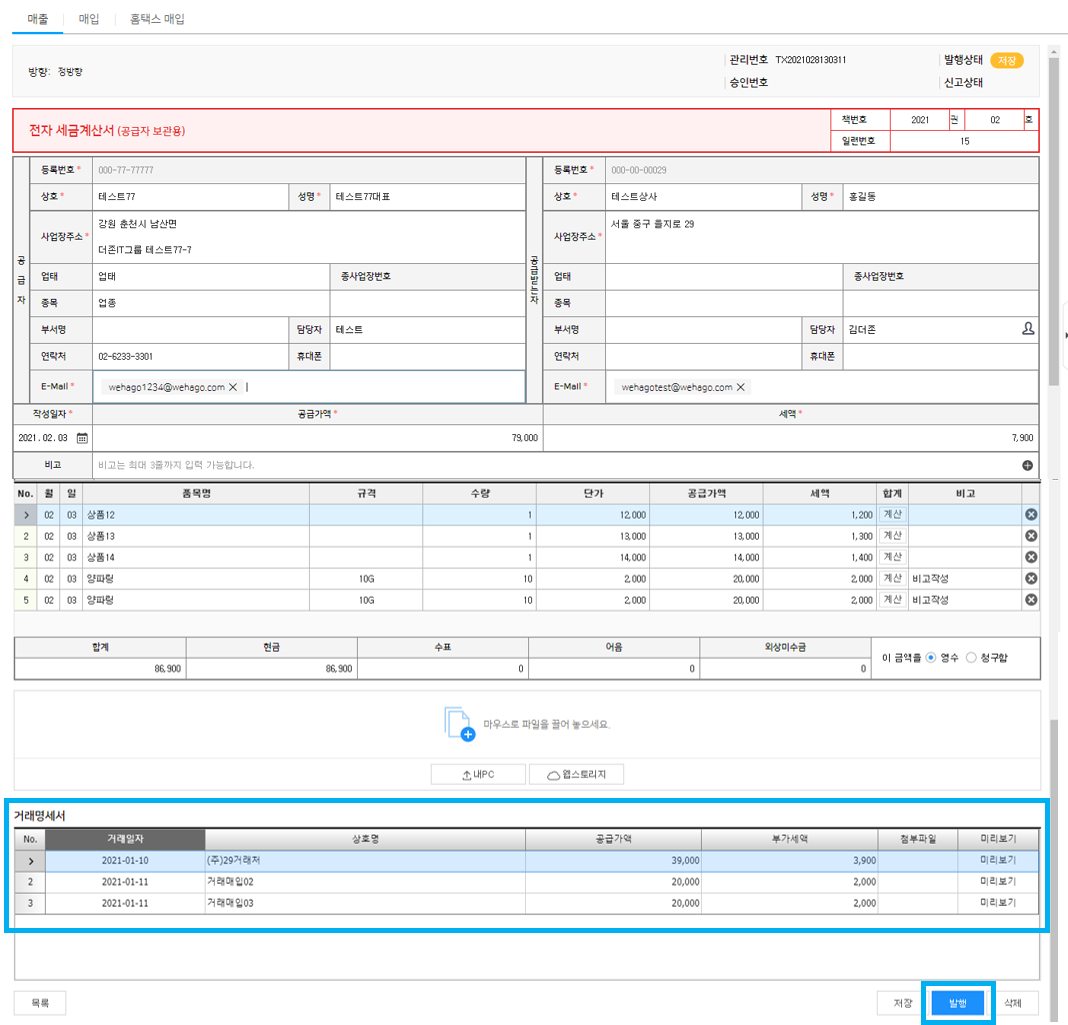Expand item row 1 arrow for 상품12
Viewport: 1068px width, 1025px height.
(x=26, y=514)
